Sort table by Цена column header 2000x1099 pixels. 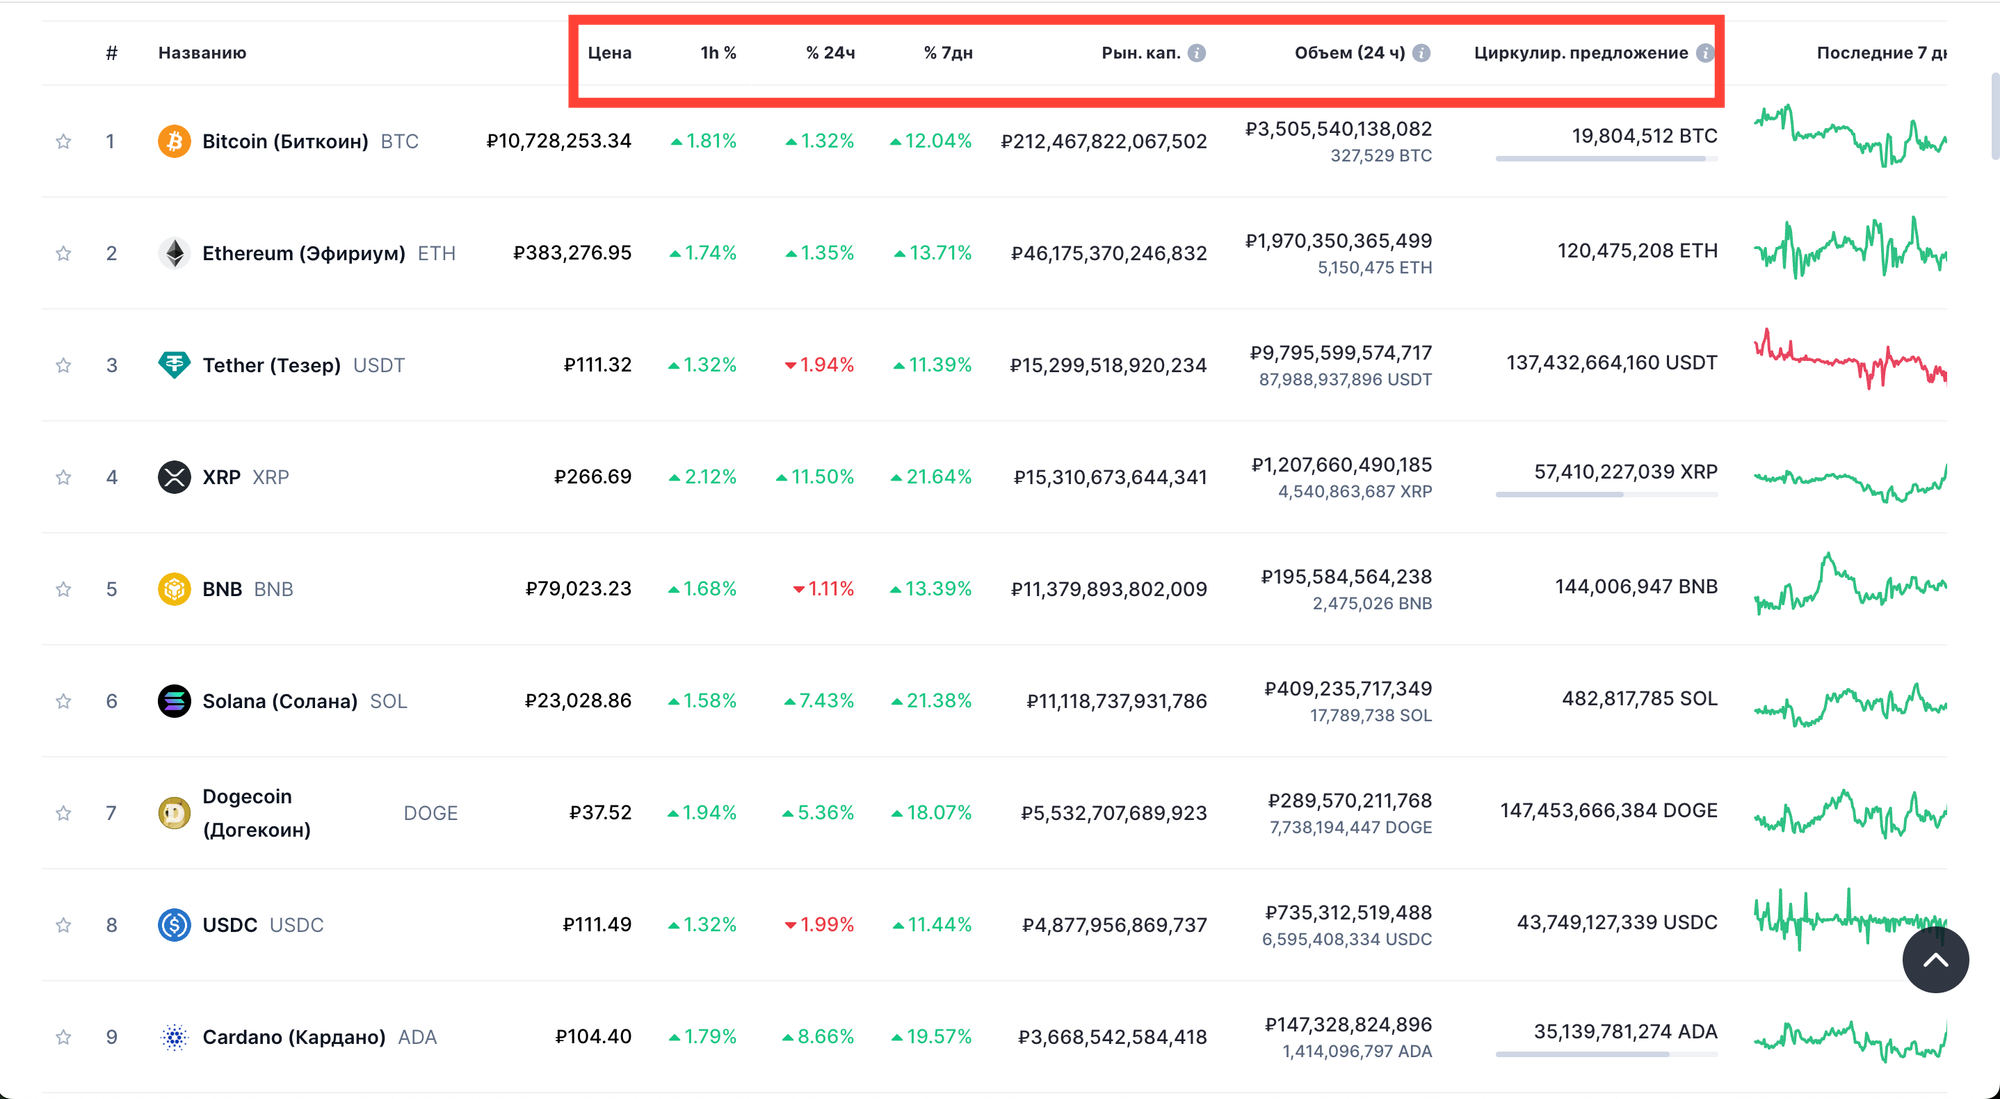609,53
